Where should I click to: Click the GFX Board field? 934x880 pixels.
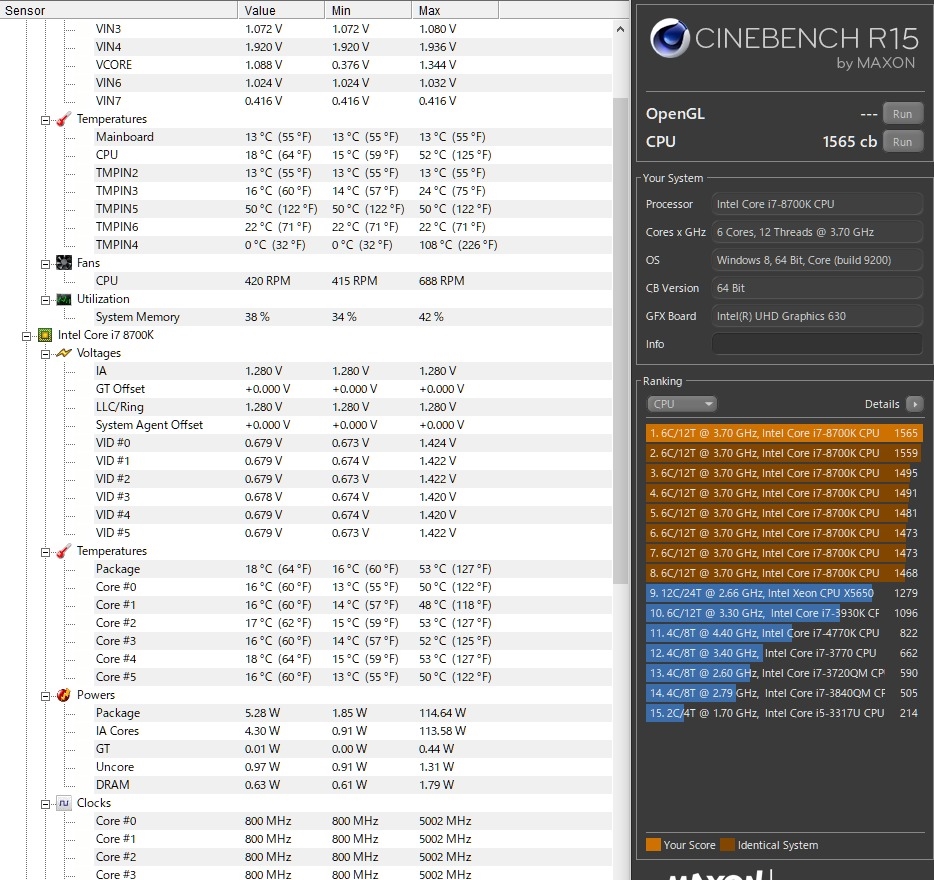tap(817, 316)
